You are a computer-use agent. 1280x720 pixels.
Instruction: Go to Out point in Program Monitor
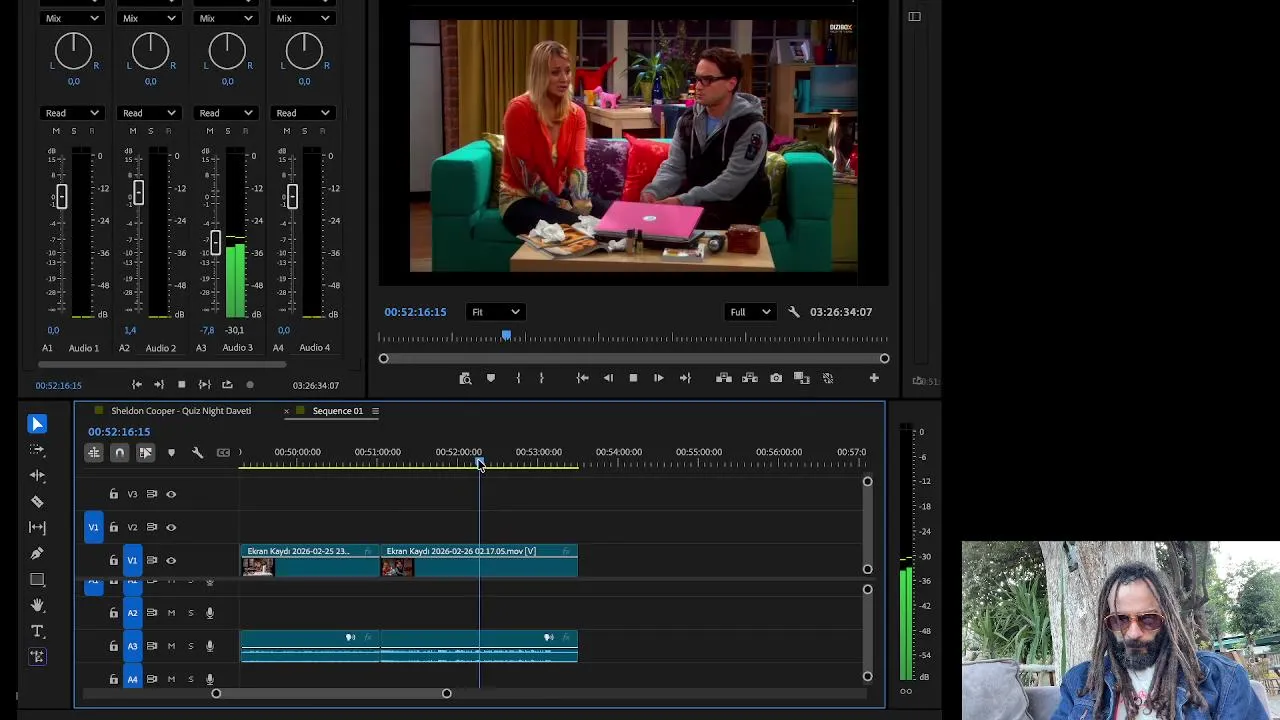(x=685, y=378)
